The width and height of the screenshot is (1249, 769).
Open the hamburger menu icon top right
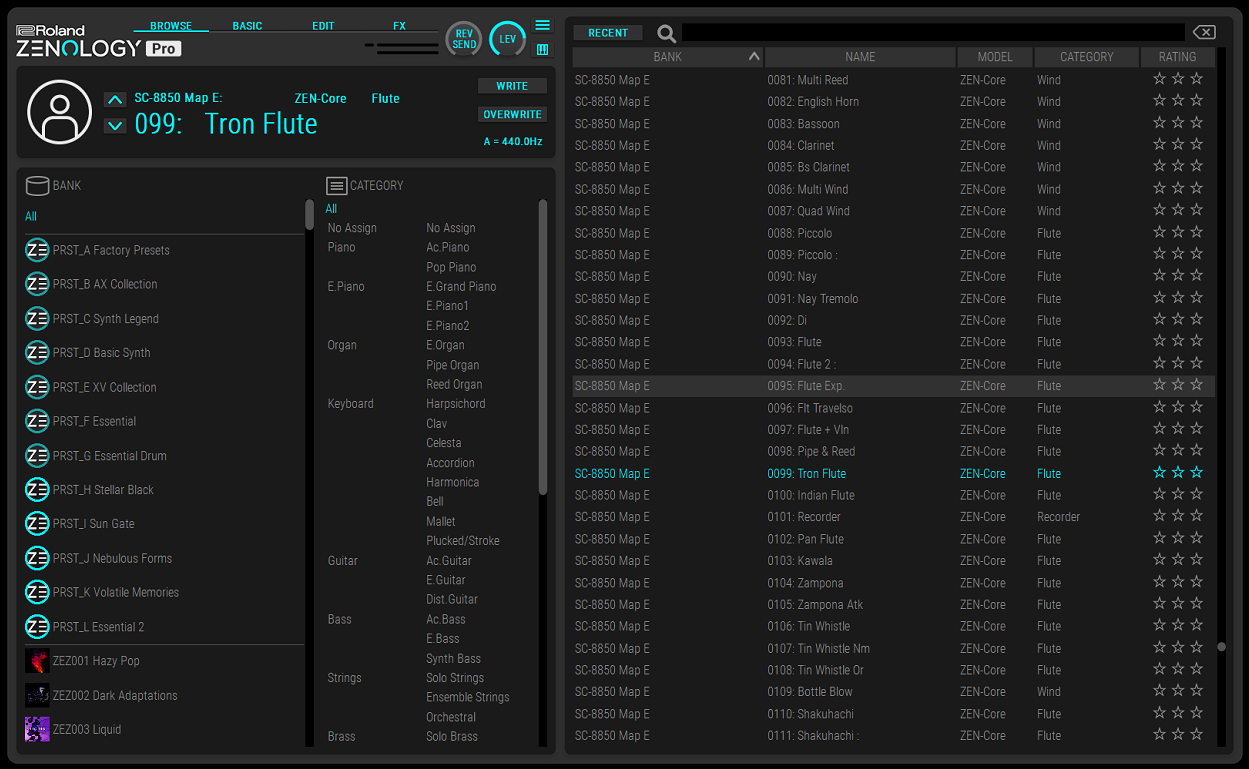click(x=542, y=26)
